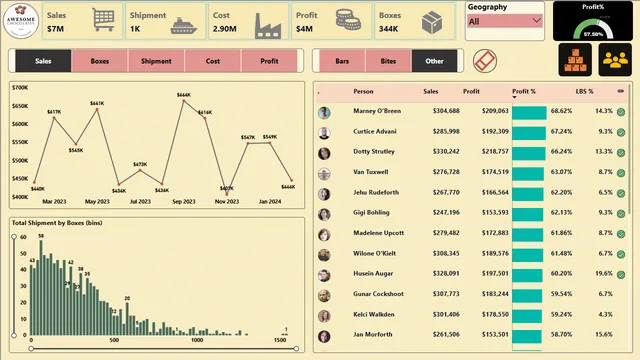
Task: Select the Profit measure button
Action: (269, 61)
